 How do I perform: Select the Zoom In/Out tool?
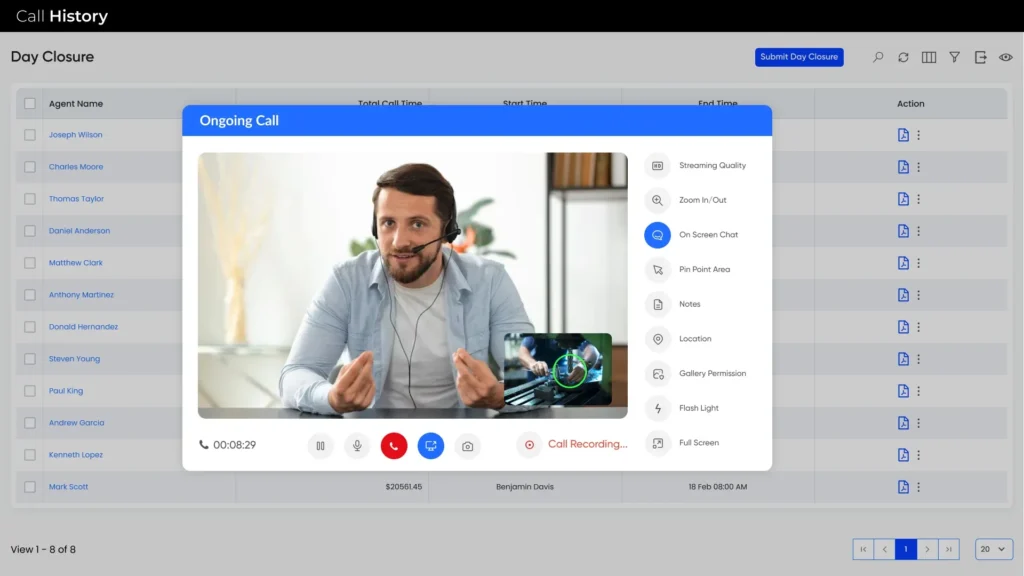[x=657, y=200]
